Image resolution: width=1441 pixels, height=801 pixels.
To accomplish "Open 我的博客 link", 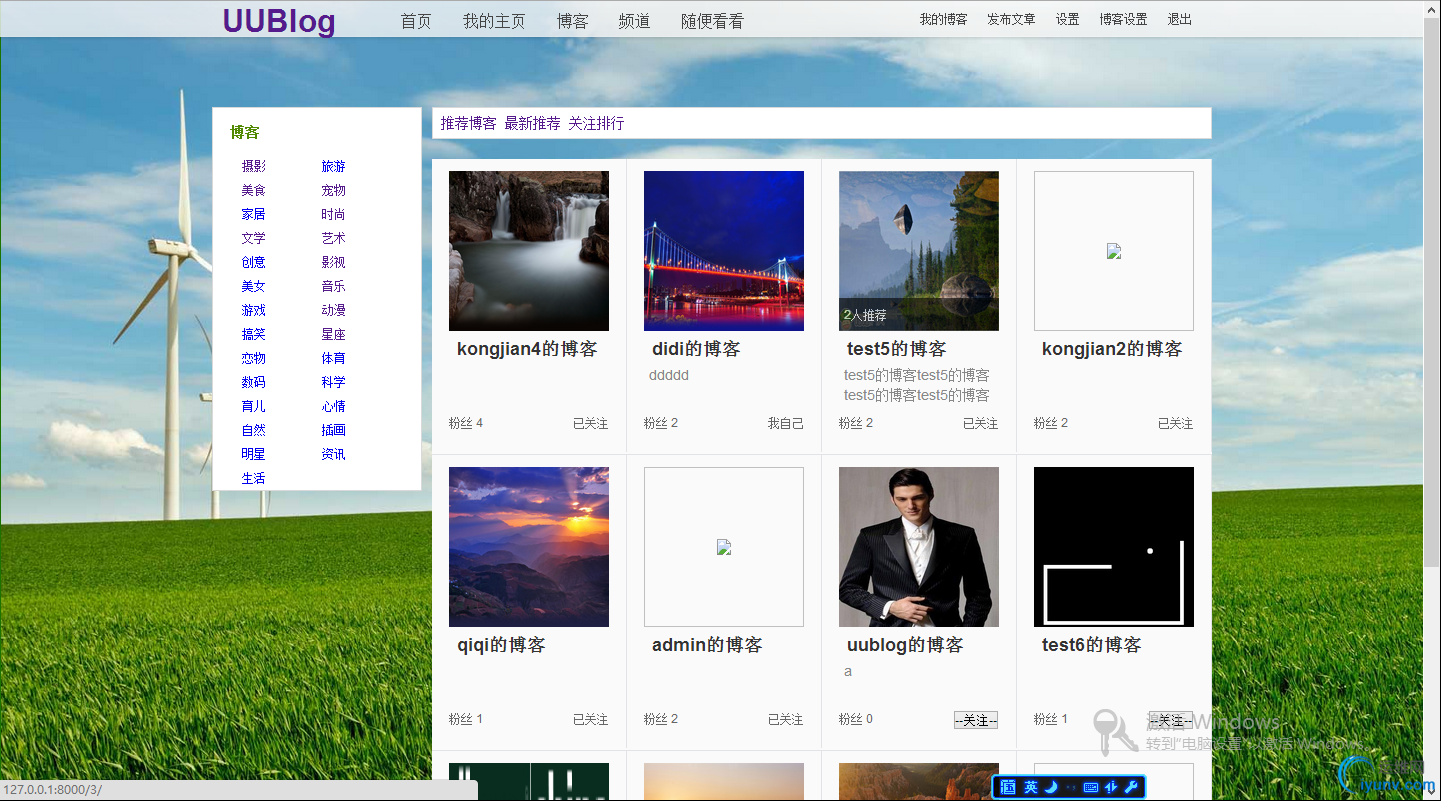I will (x=943, y=19).
